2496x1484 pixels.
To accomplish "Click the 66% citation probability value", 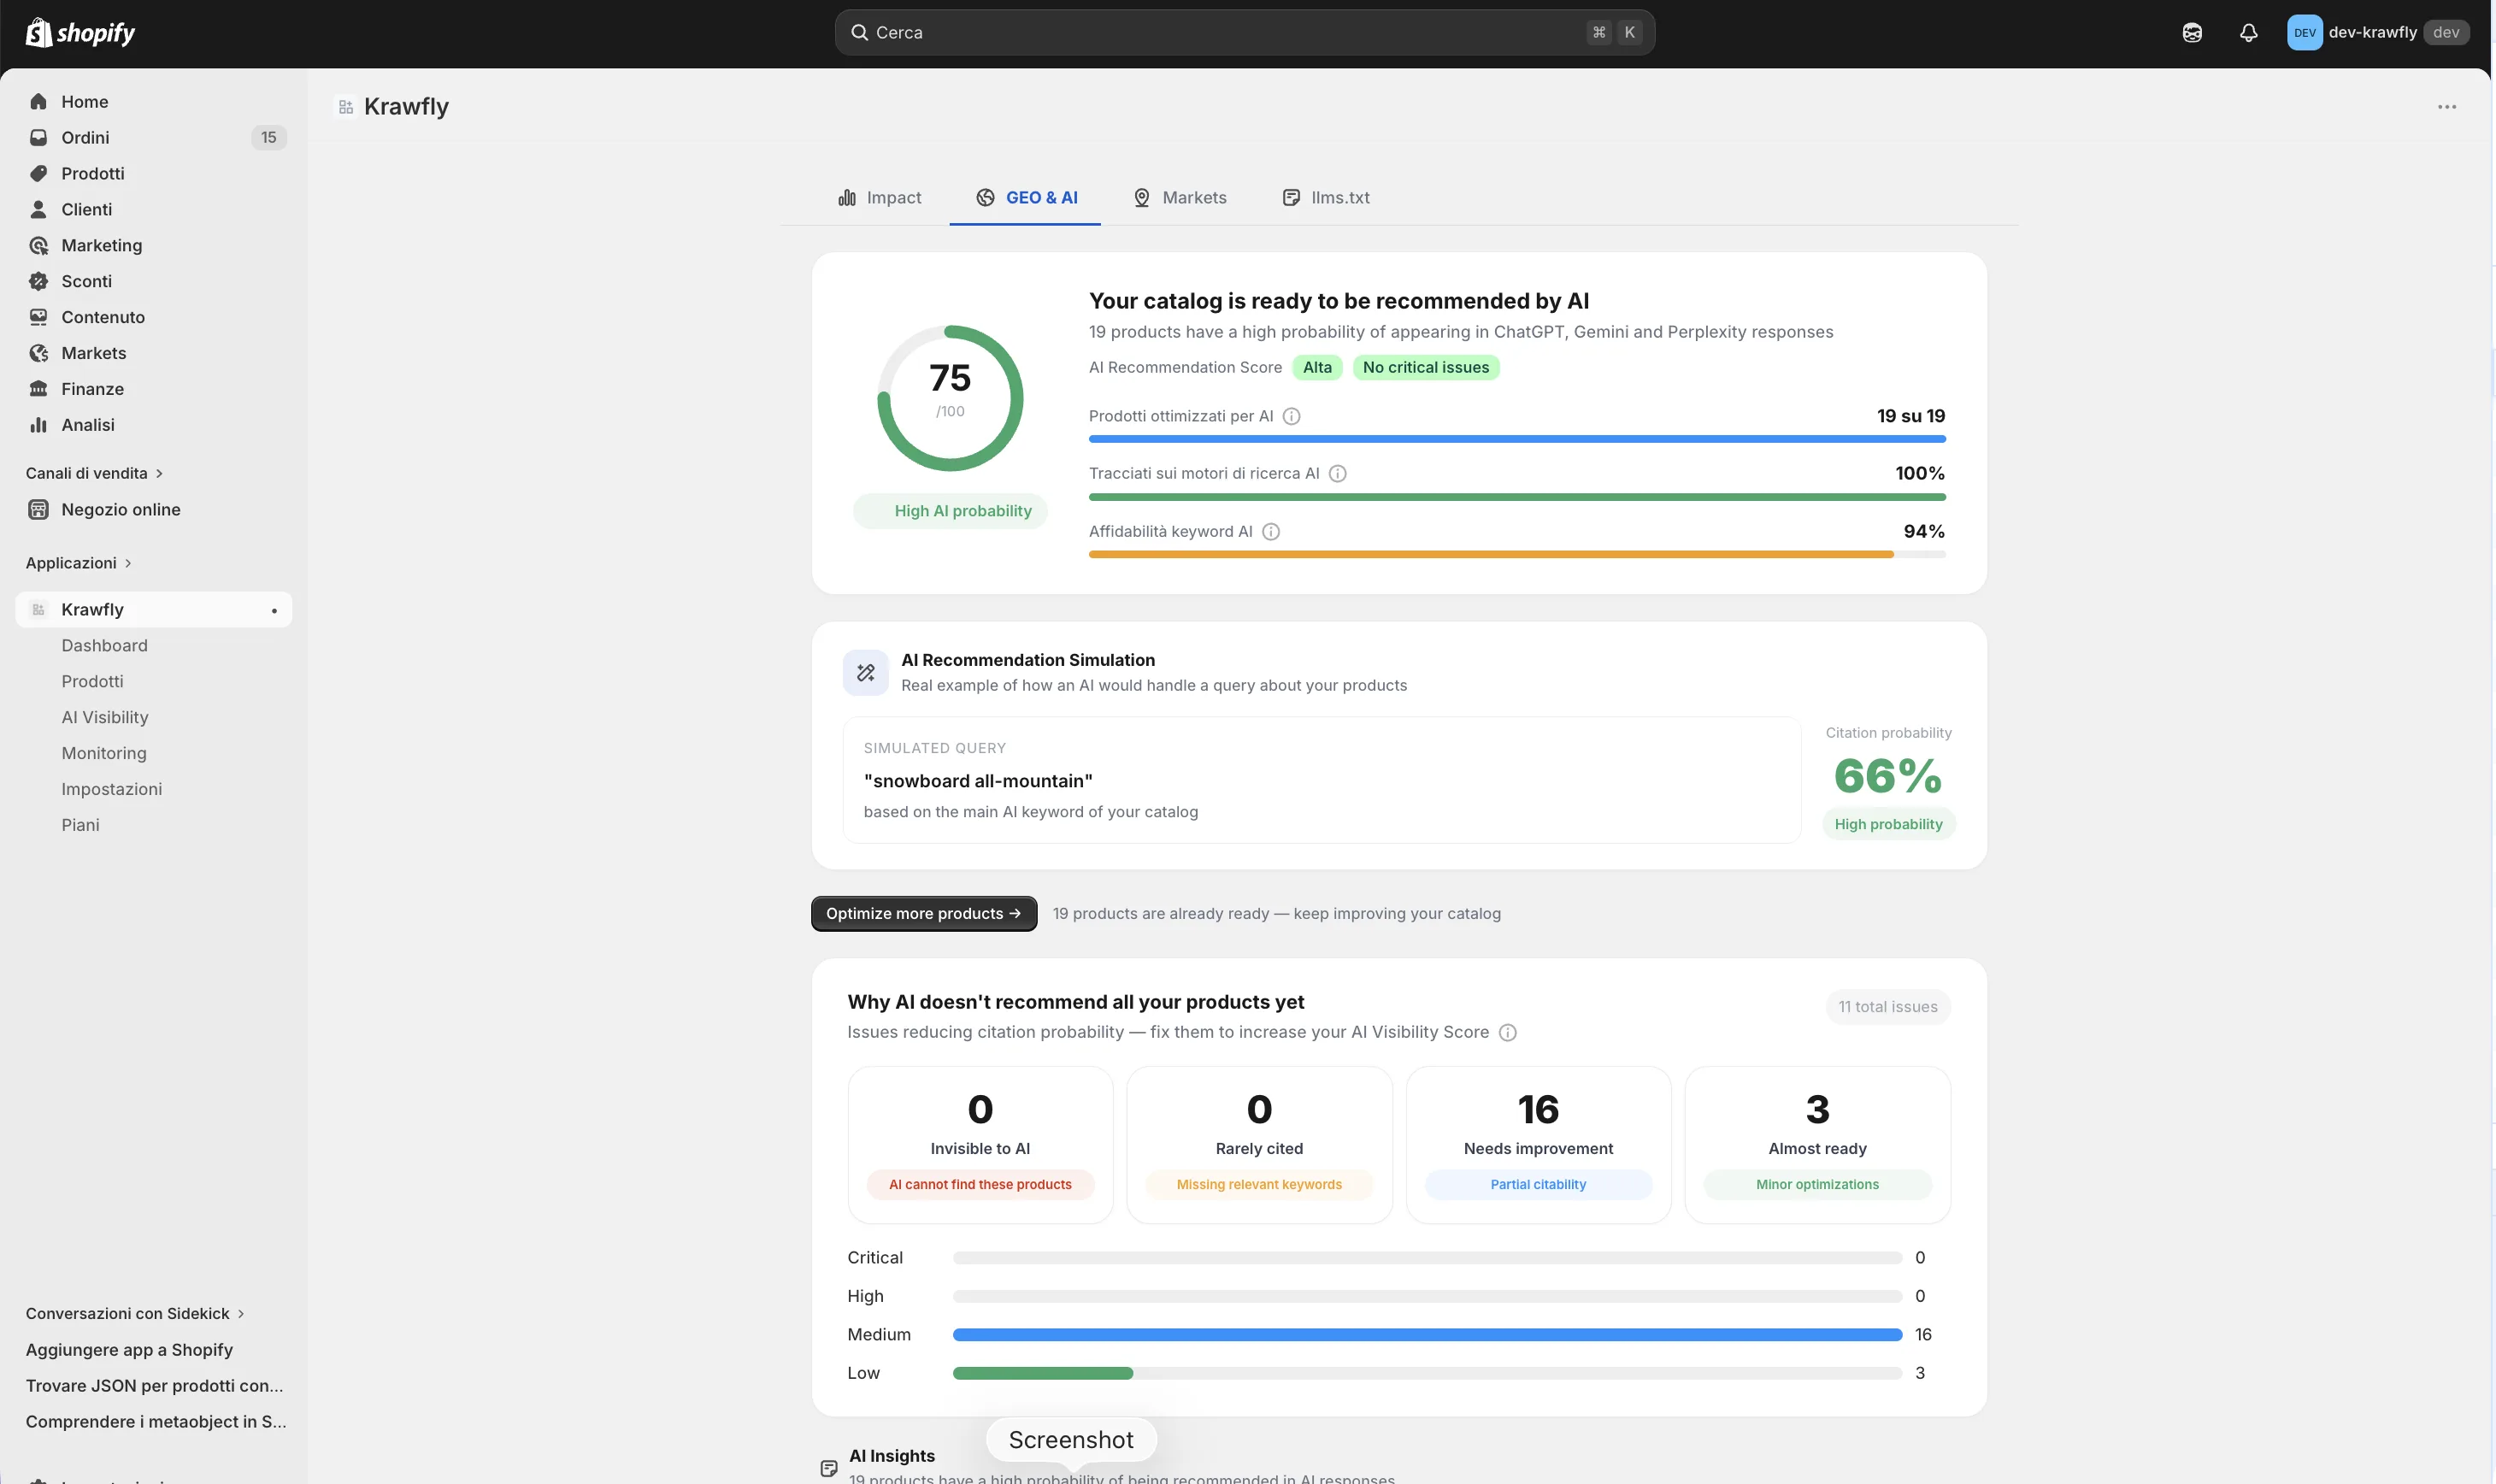I will pos(1887,777).
